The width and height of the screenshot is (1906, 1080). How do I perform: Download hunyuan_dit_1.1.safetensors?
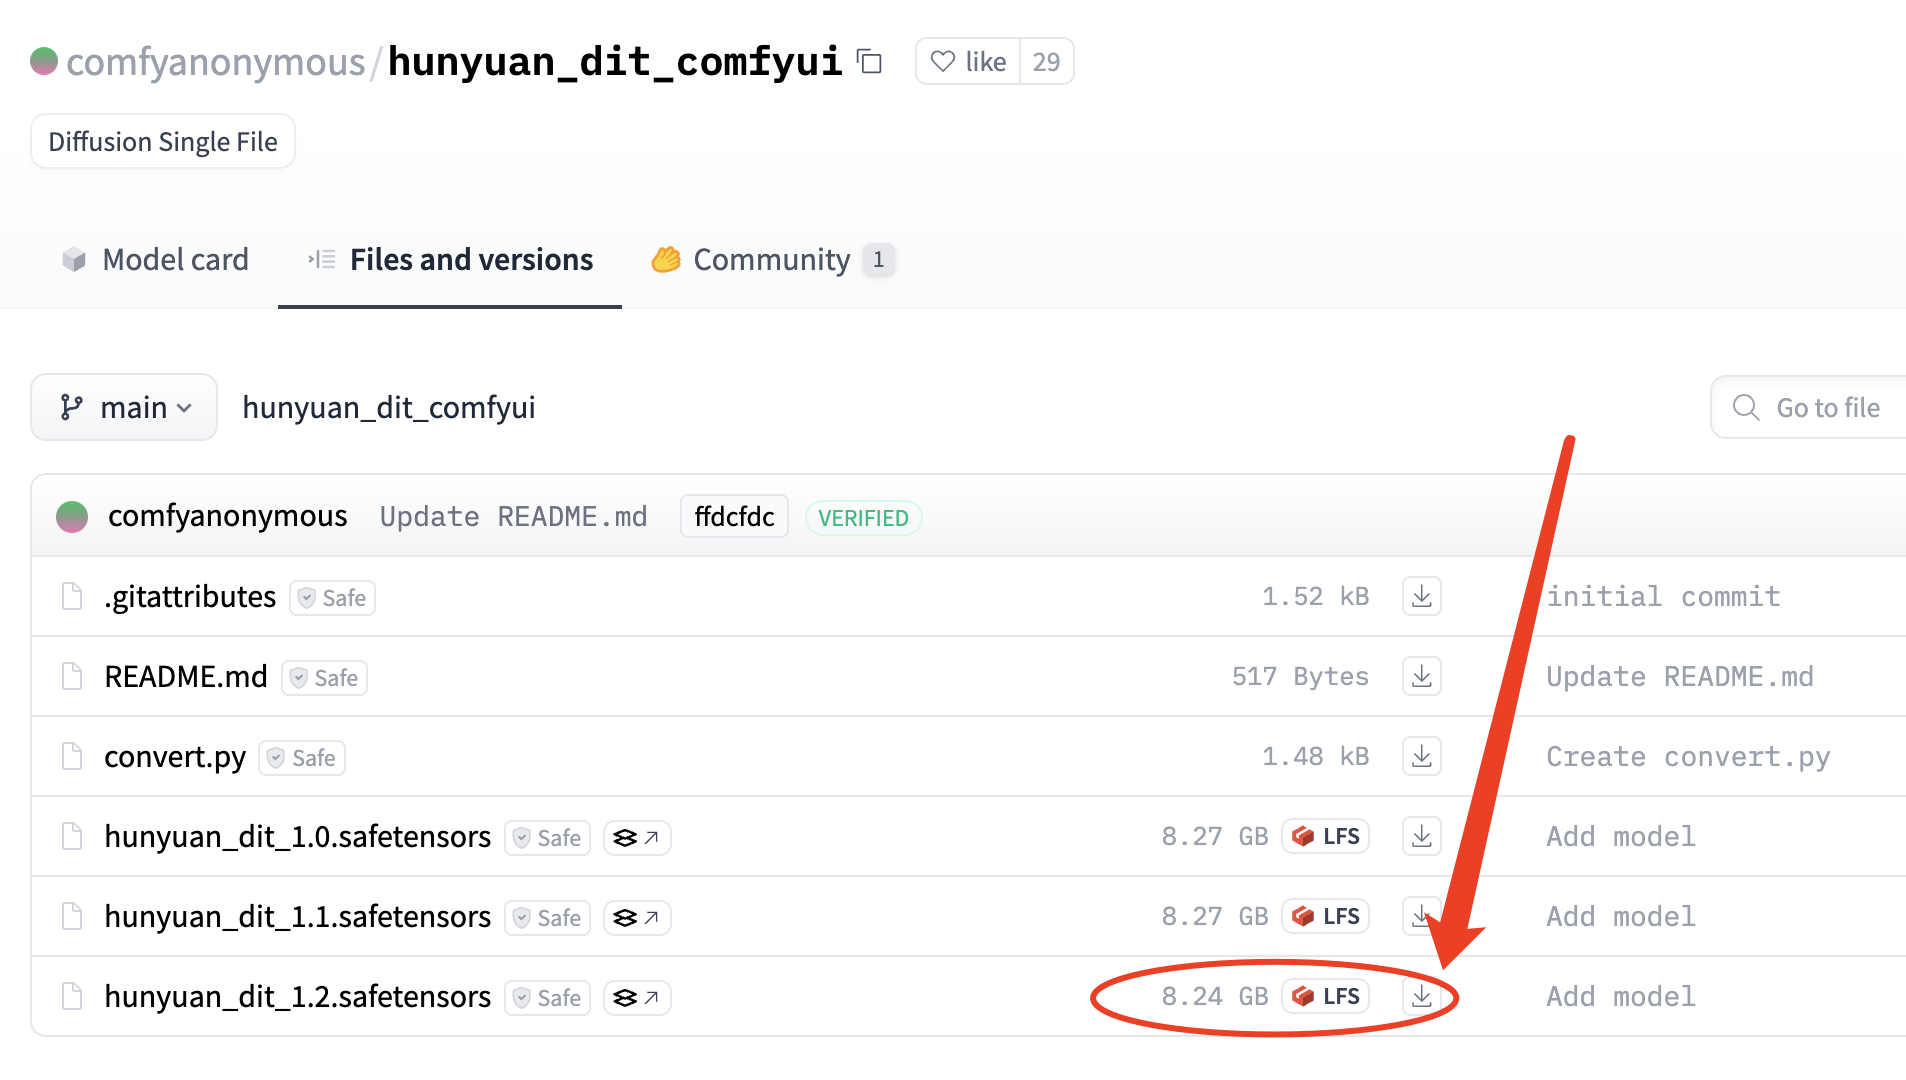pyautogui.click(x=1421, y=917)
